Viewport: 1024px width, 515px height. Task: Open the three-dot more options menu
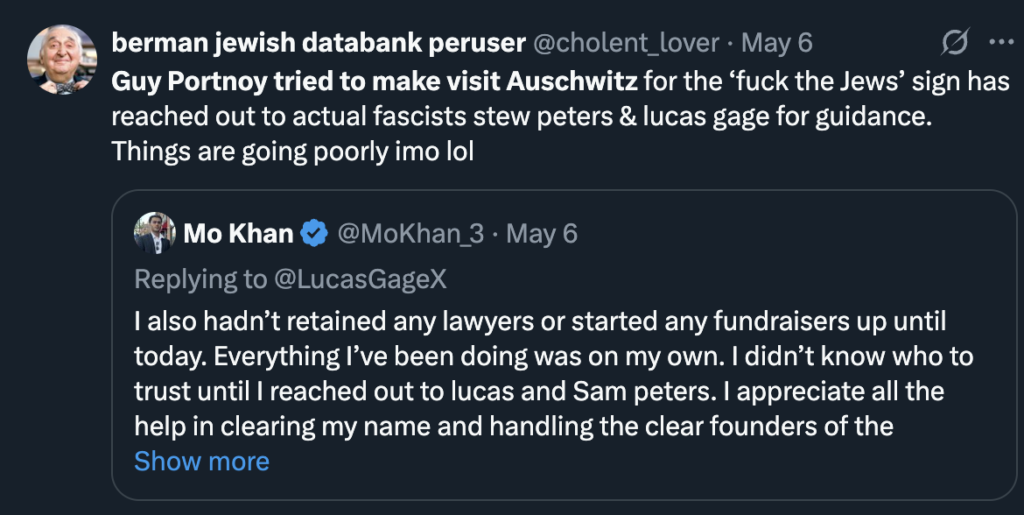(1001, 42)
